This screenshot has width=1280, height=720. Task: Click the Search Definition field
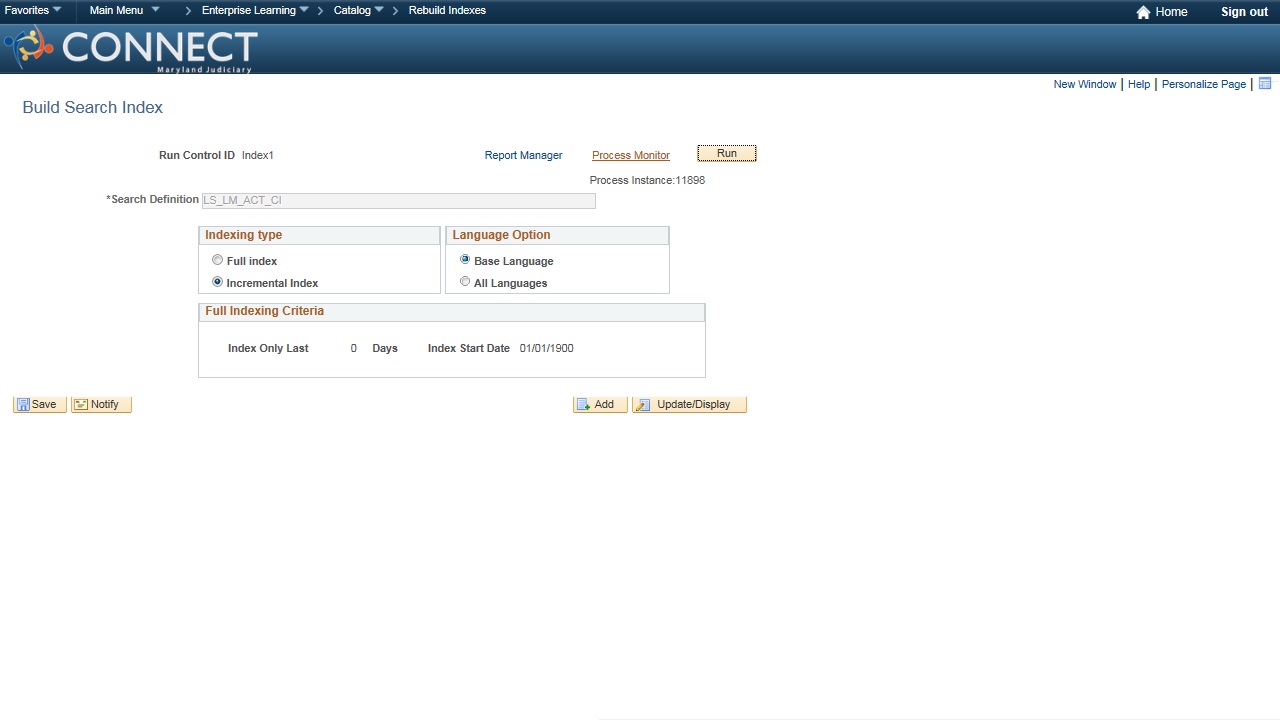pyautogui.click(x=398, y=200)
